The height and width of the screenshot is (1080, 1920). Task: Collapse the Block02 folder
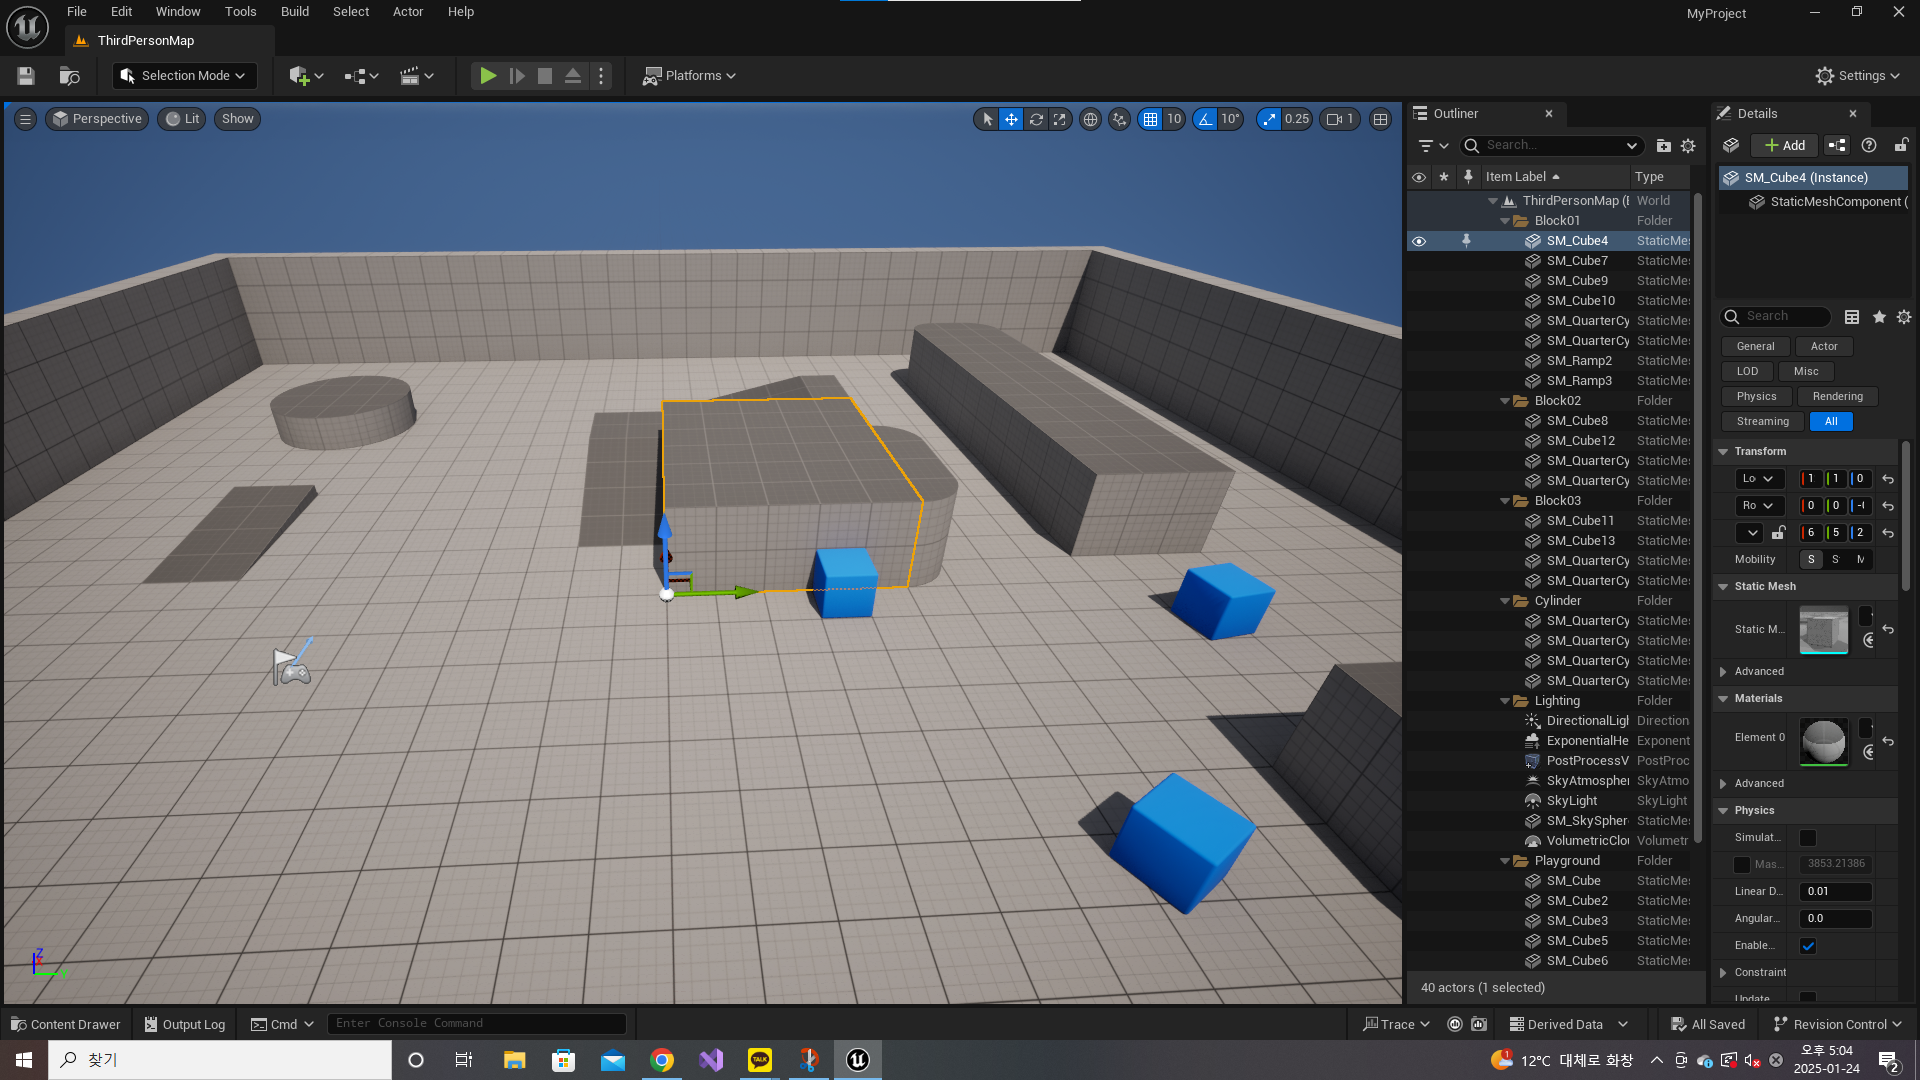(1505, 401)
